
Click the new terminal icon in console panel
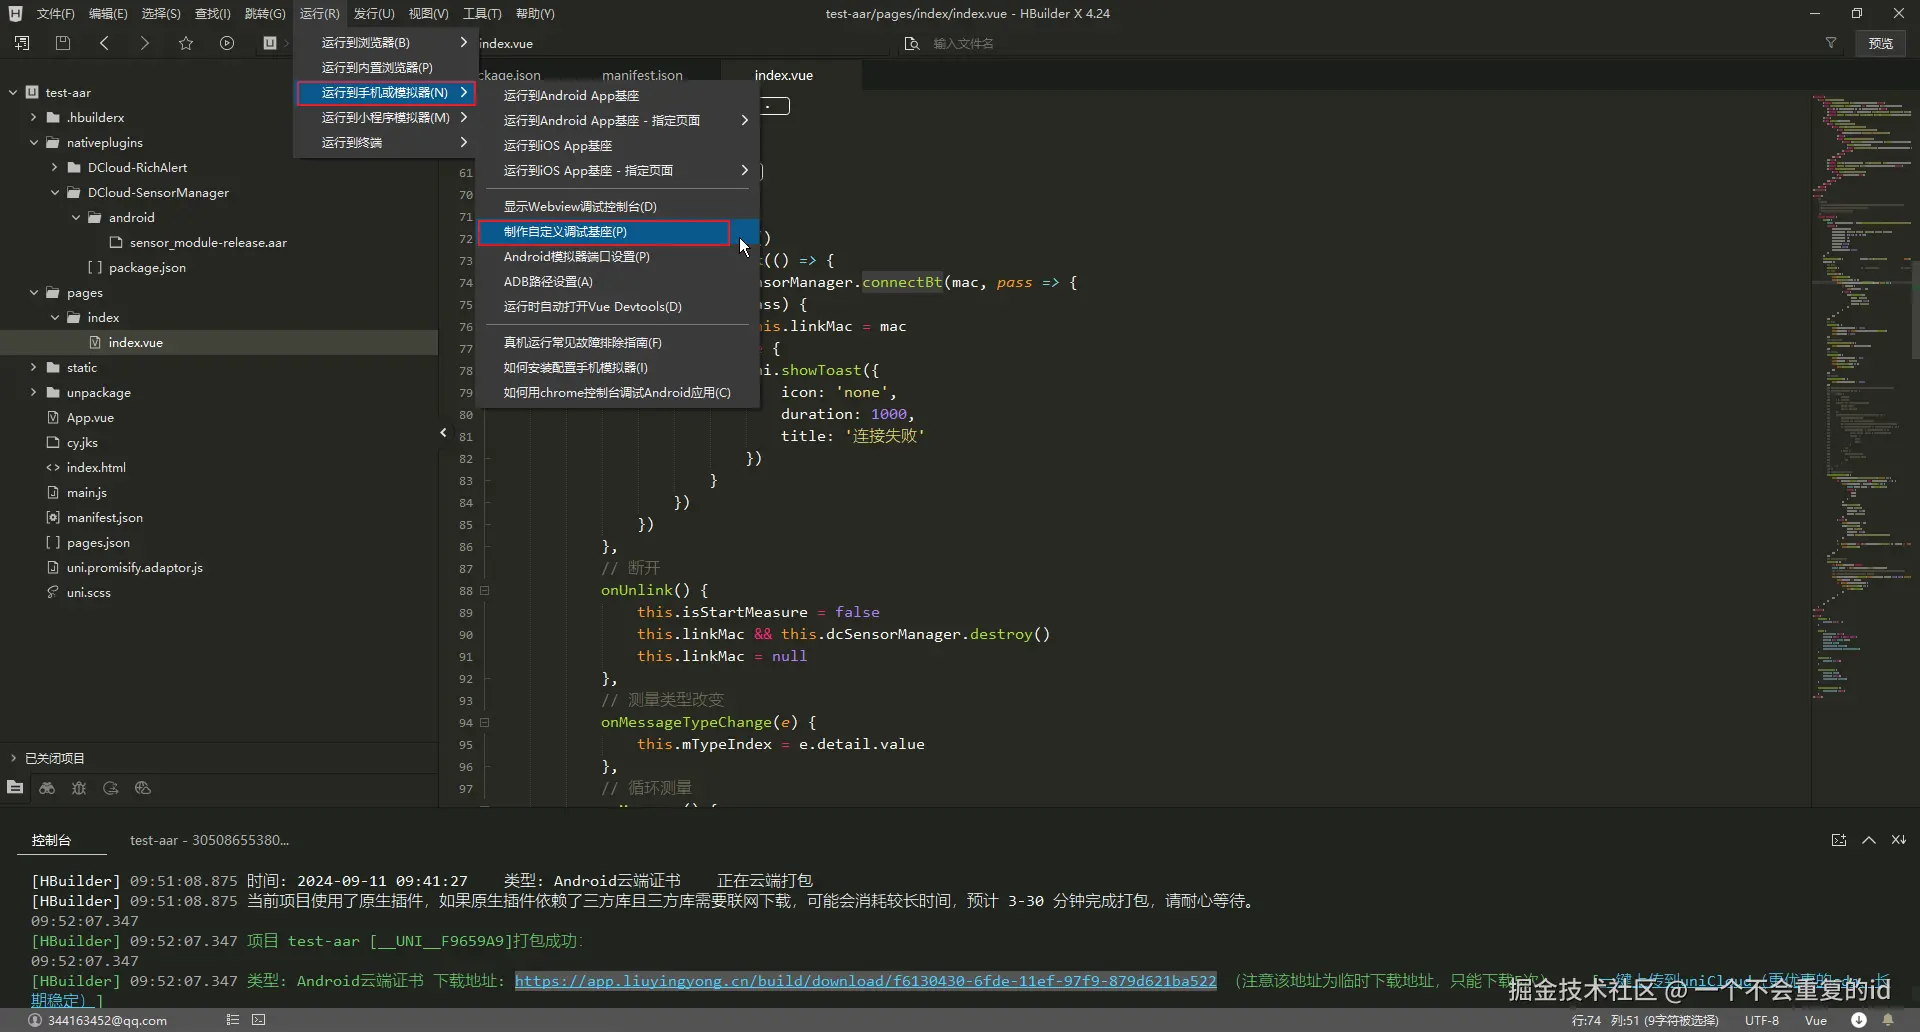pyautogui.click(x=1838, y=840)
